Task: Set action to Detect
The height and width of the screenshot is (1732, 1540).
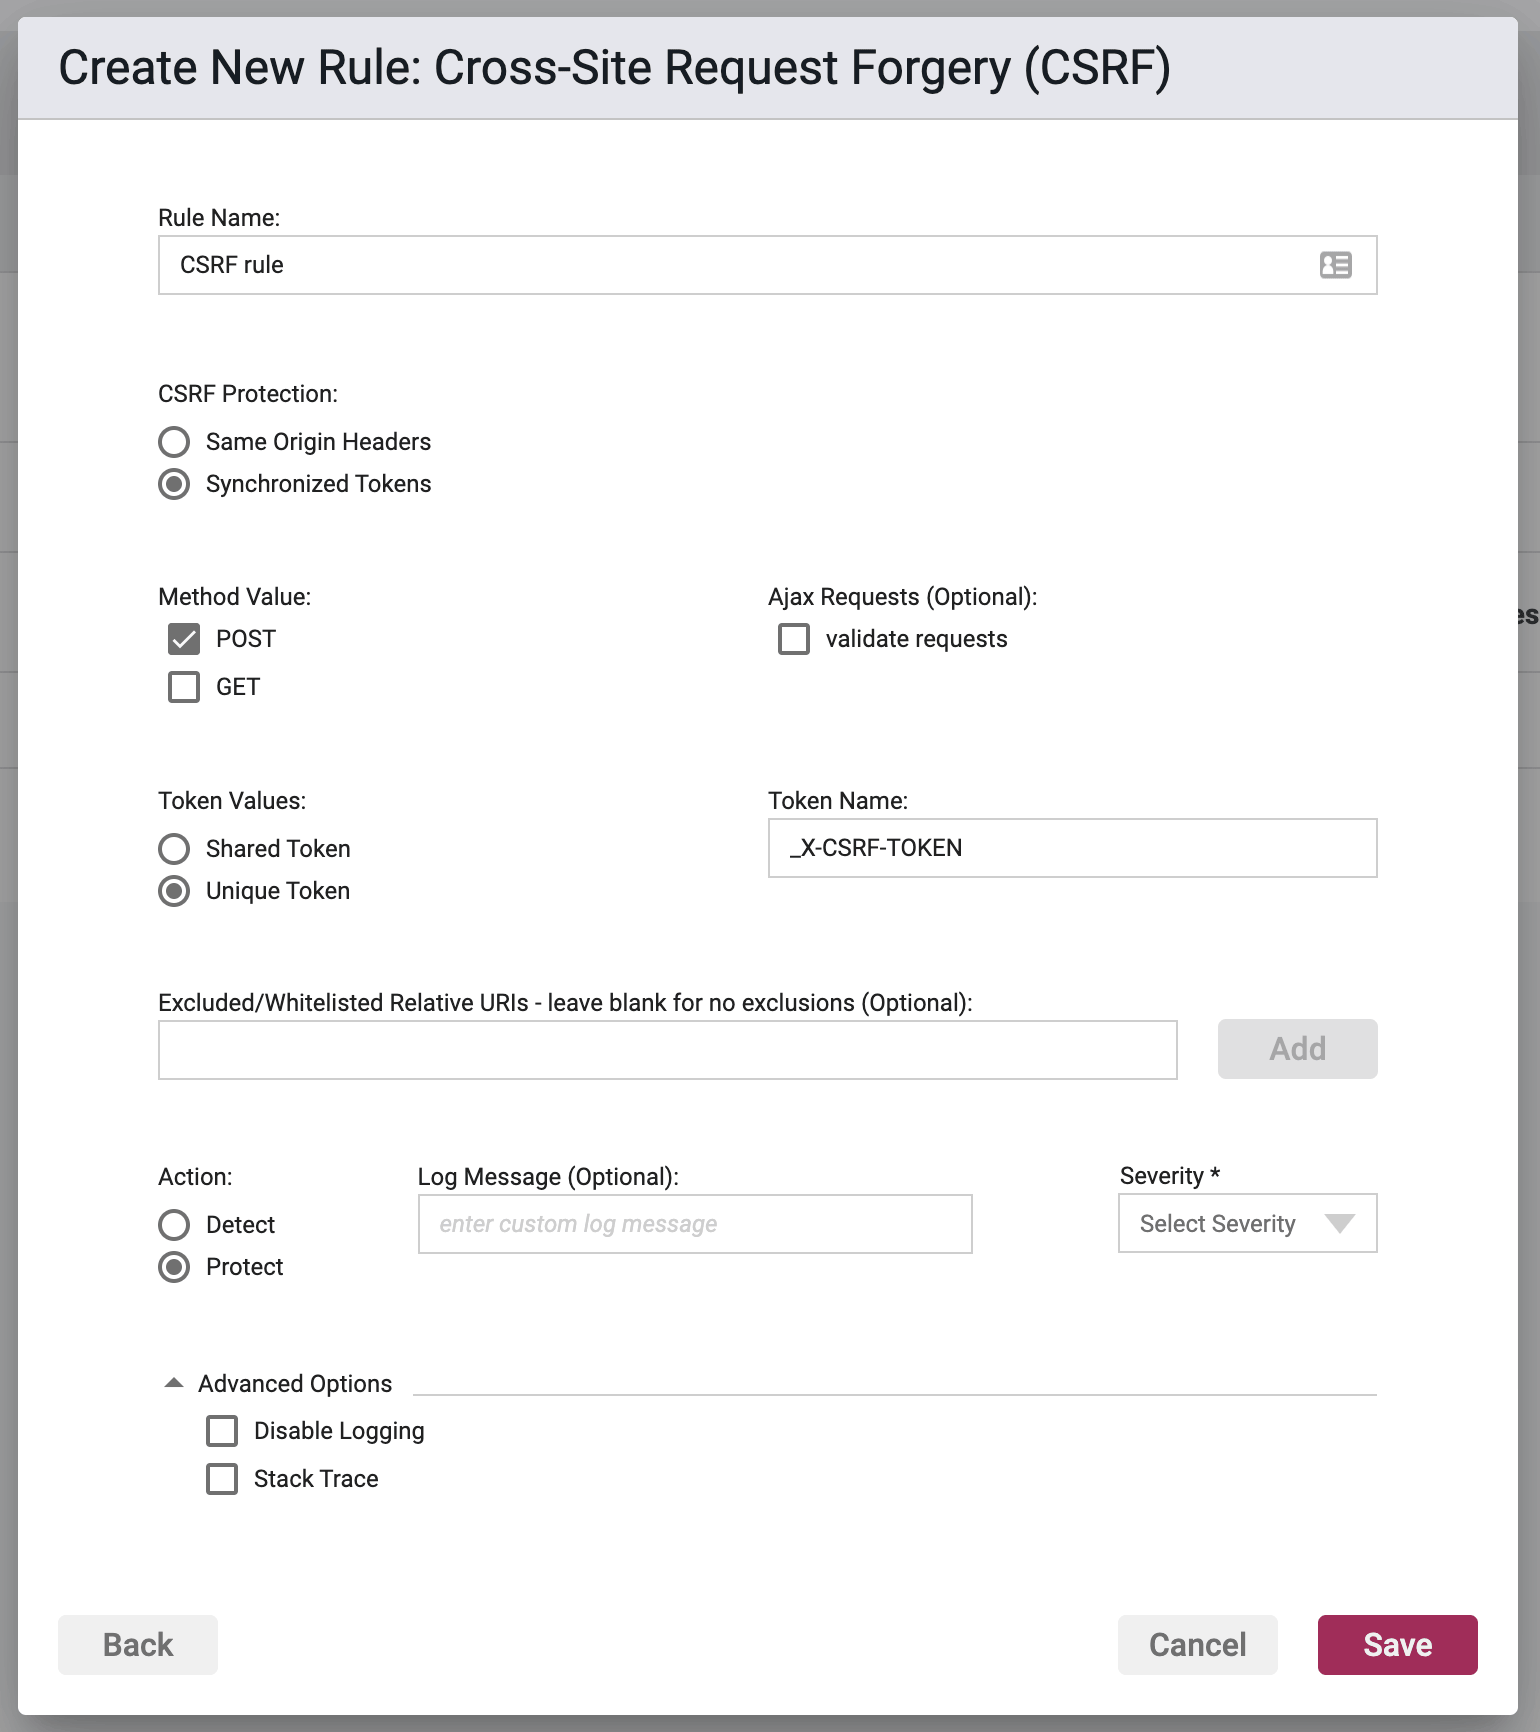Action: point(174,1225)
